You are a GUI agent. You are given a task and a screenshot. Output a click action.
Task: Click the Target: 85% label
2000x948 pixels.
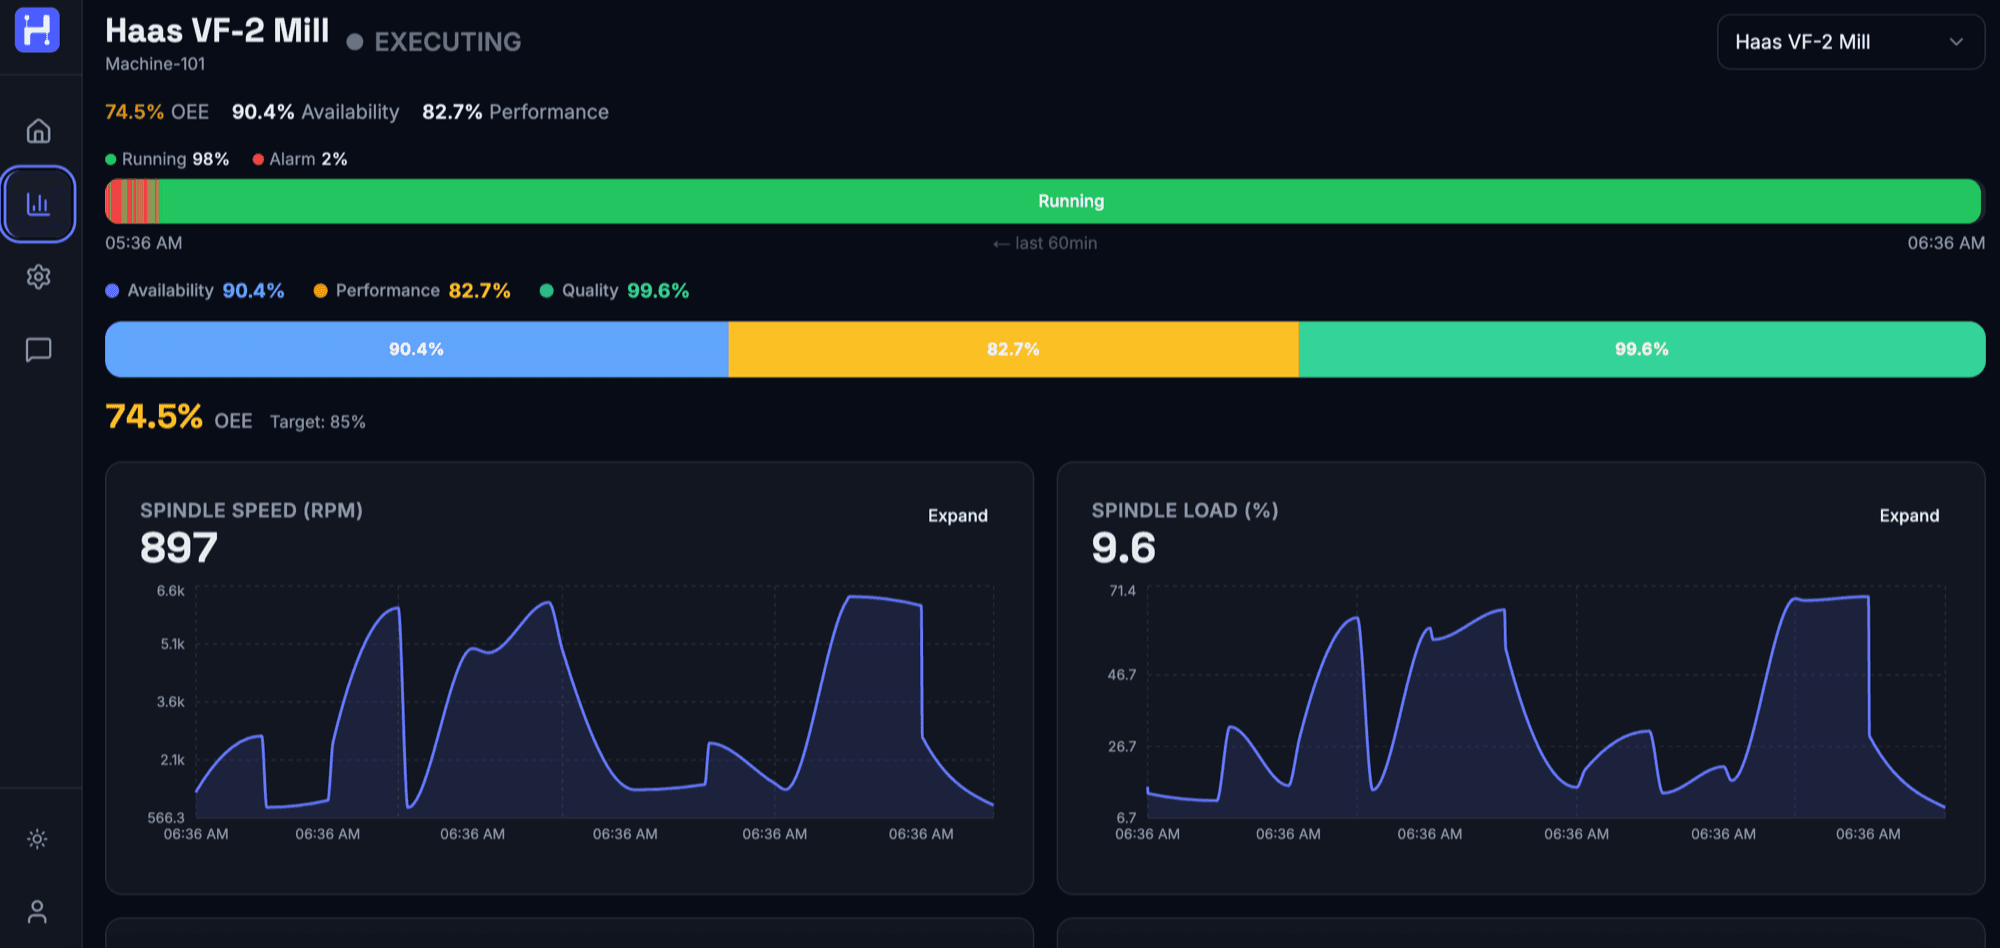(x=318, y=422)
